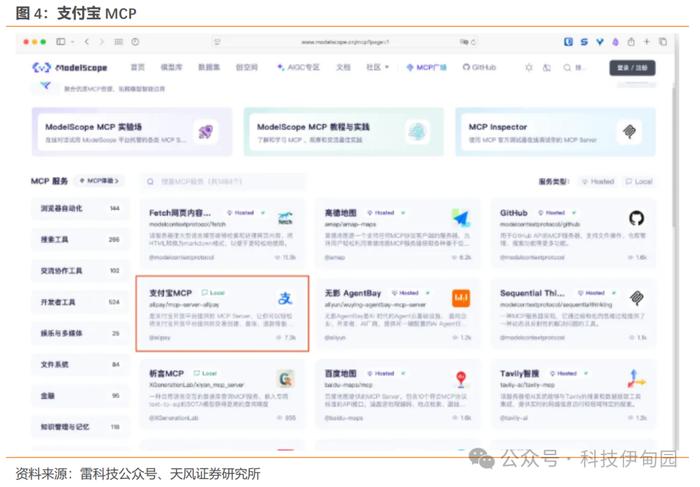
Task: Open the language switch icon in the navbar
Action: pos(546,67)
